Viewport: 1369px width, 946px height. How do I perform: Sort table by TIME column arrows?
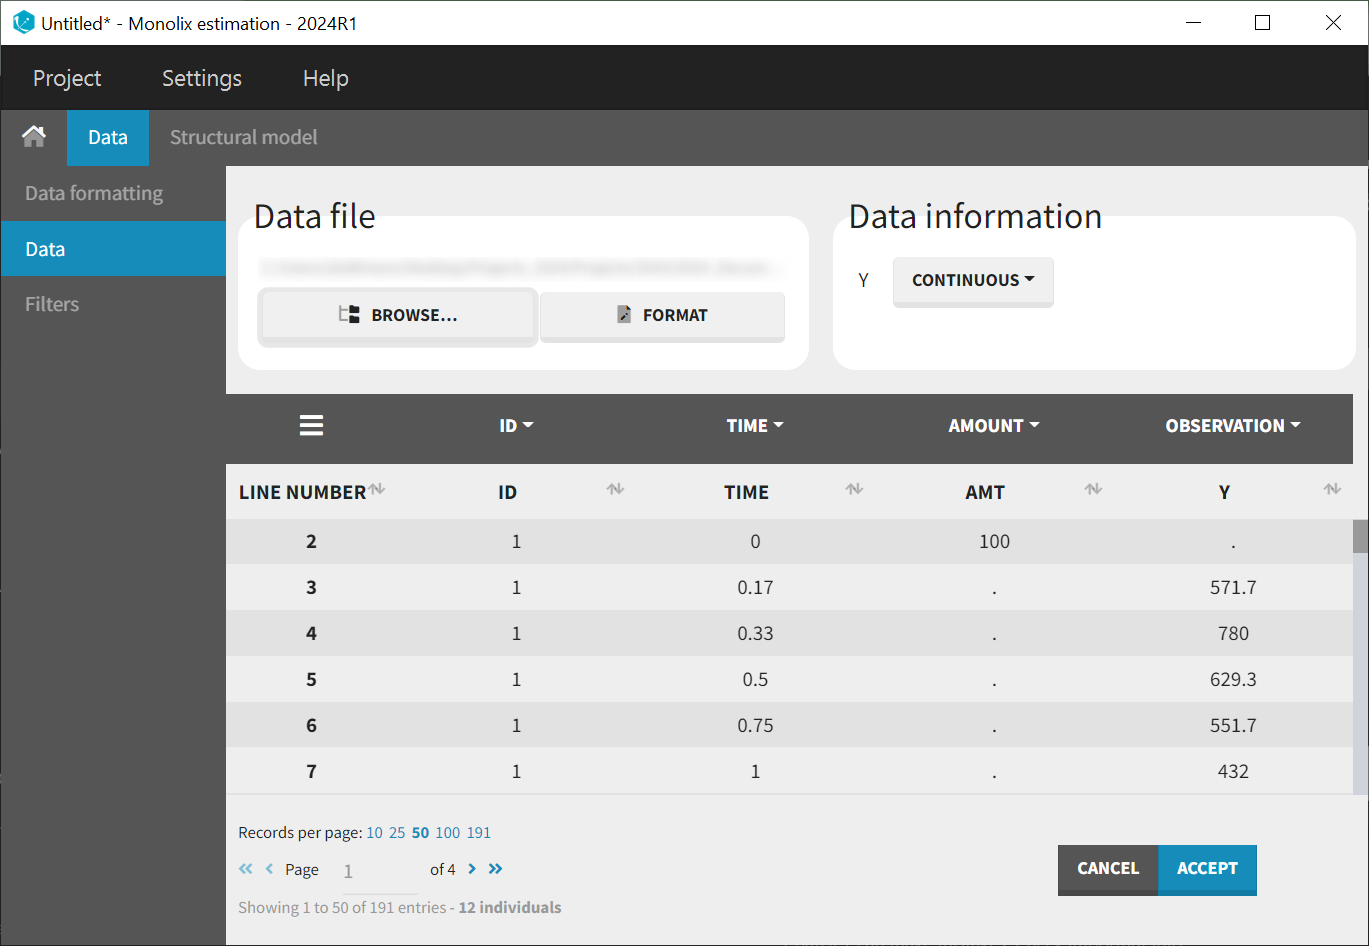pos(854,489)
